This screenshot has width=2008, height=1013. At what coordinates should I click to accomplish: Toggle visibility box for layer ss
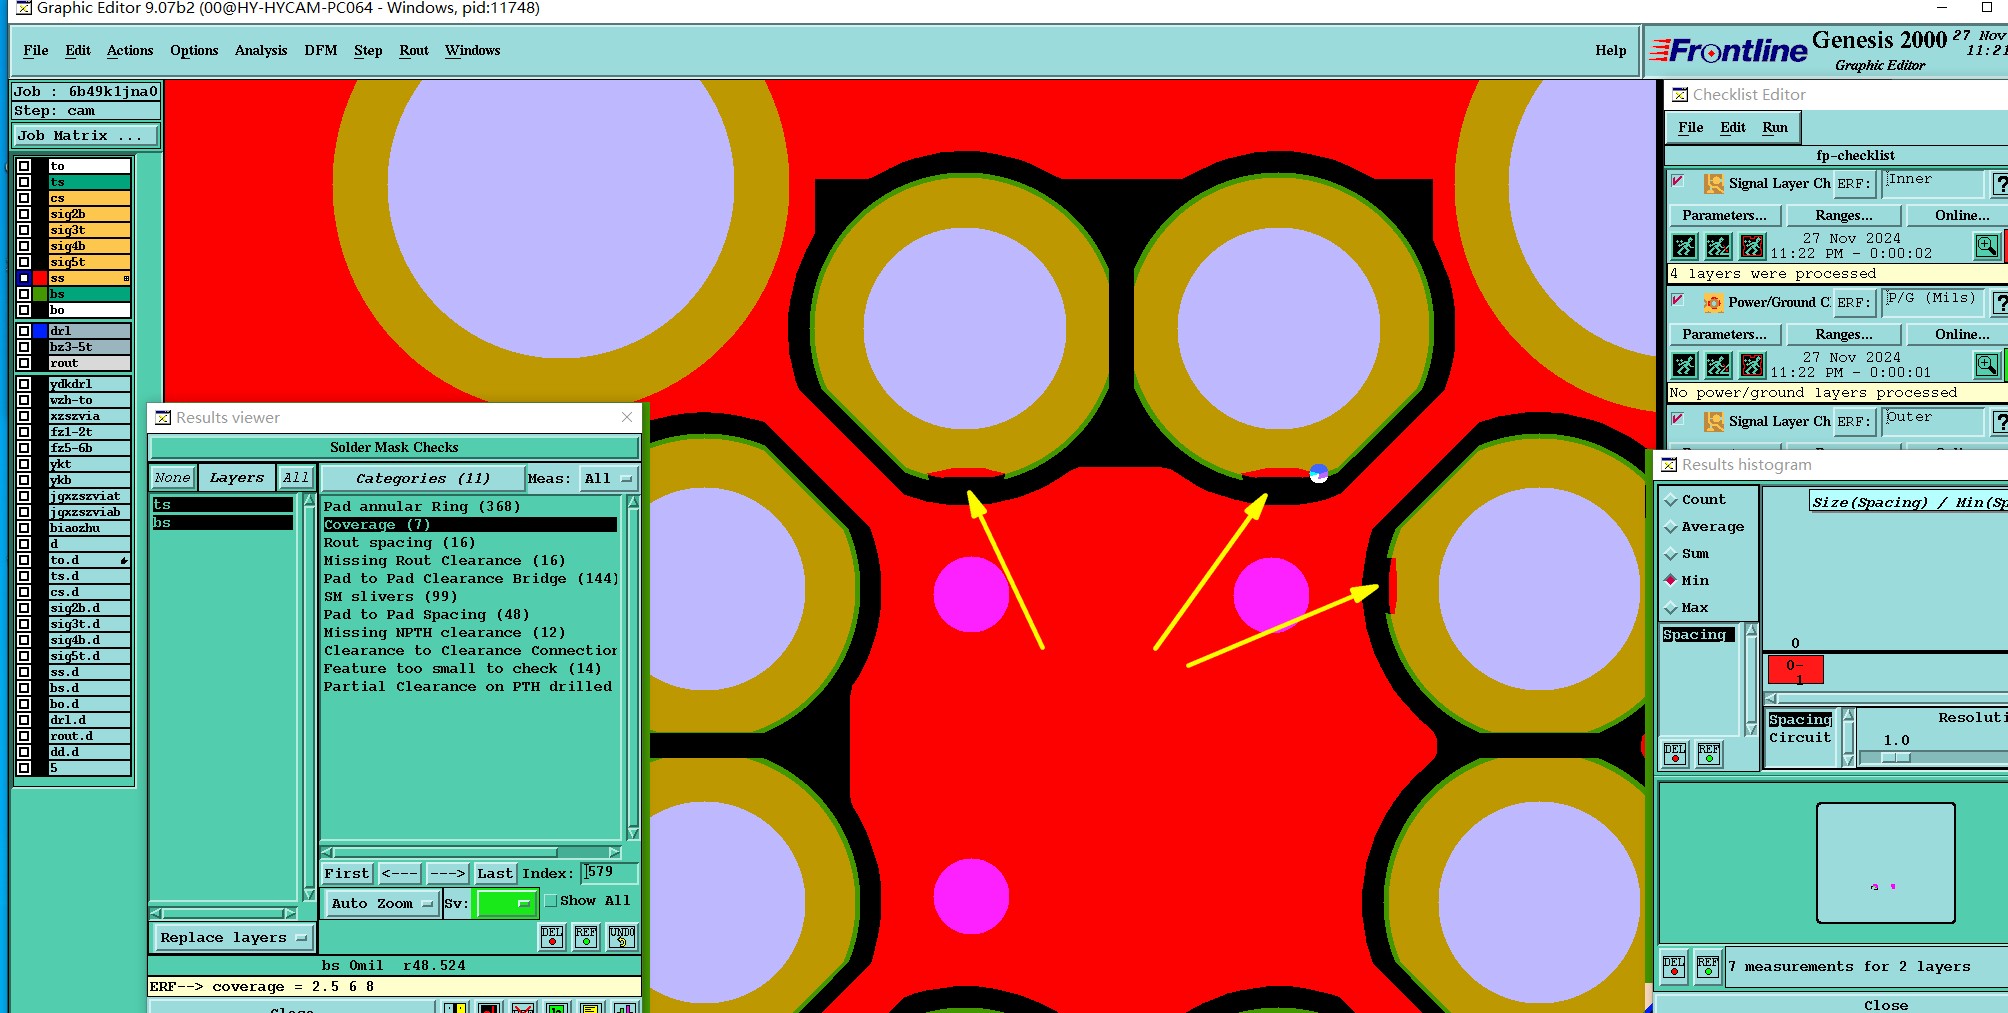[24, 278]
